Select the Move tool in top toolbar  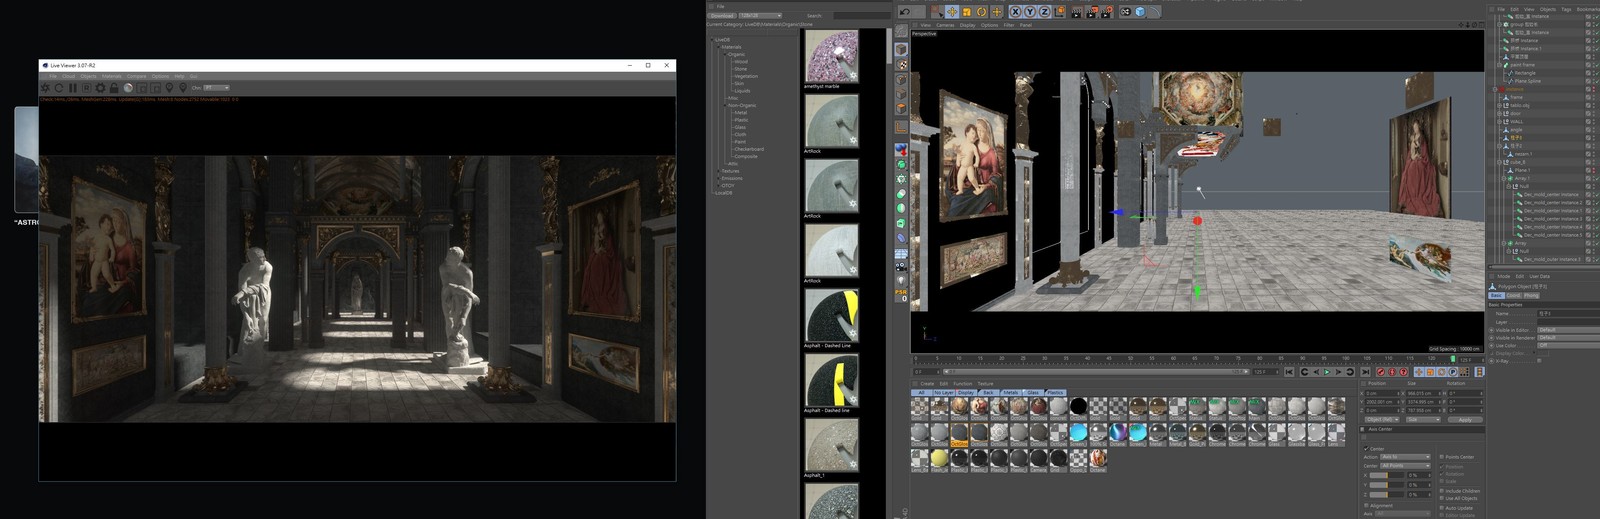(x=951, y=12)
